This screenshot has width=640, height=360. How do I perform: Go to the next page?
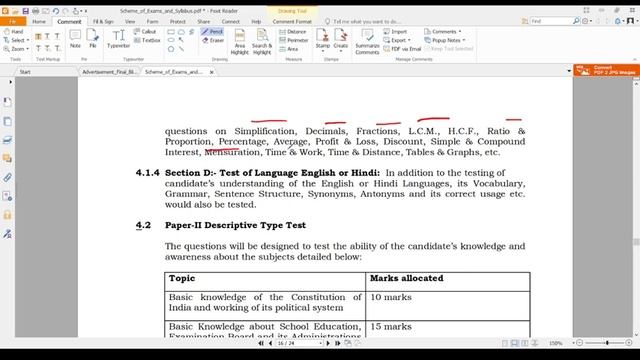[x=328, y=343]
